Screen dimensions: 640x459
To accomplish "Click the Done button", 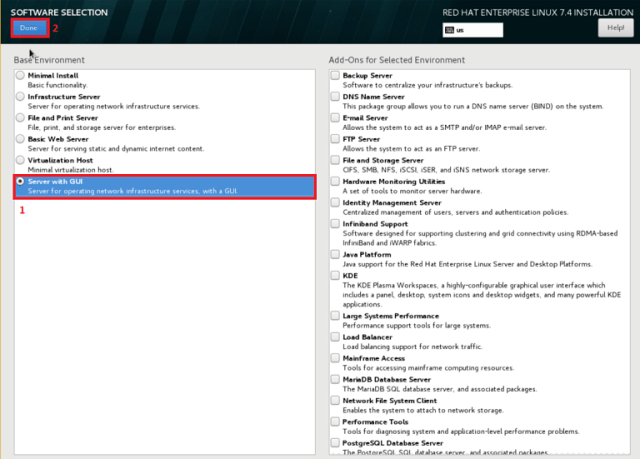I will 29,28.
